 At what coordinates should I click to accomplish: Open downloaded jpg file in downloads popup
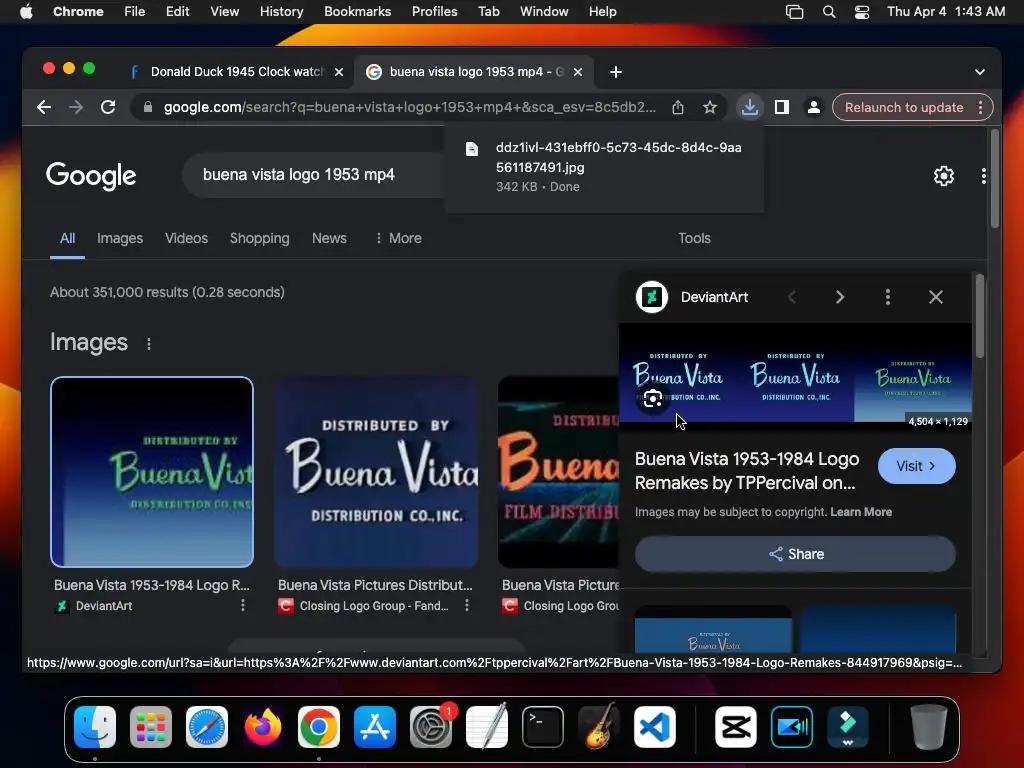point(604,167)
